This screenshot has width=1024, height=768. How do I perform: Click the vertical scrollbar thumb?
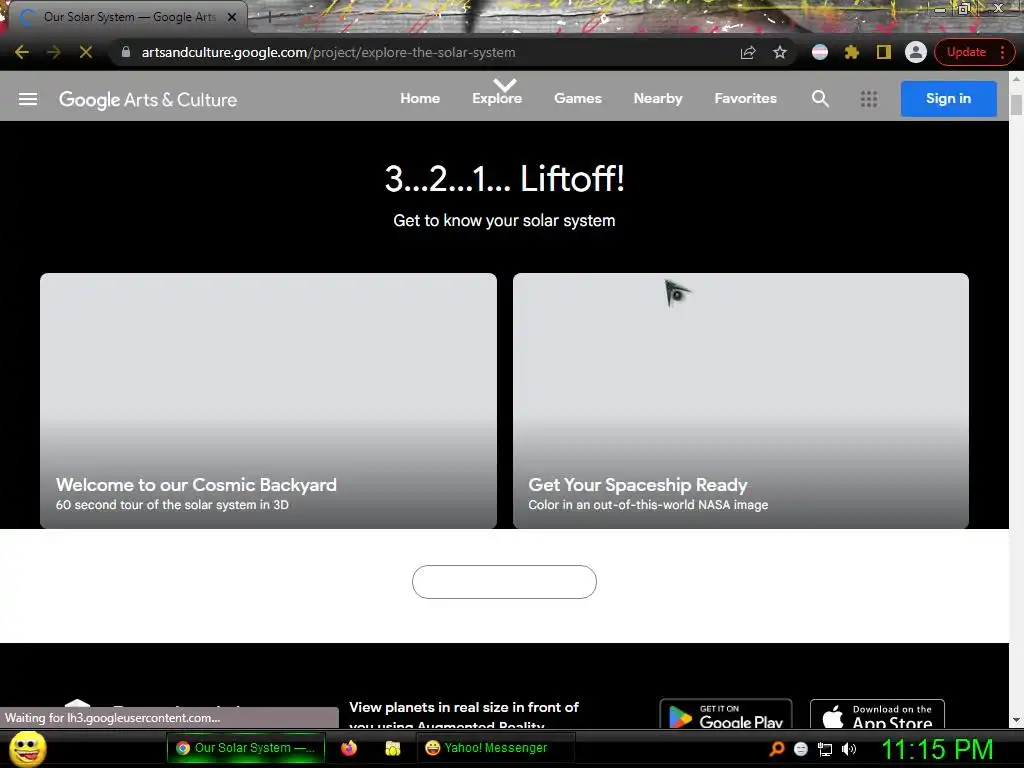(x=1016, y=105)
